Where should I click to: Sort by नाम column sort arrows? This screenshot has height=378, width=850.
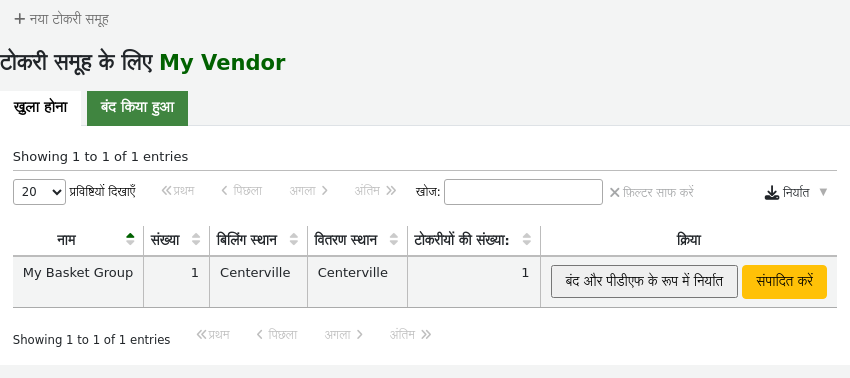tap(130, 240)
